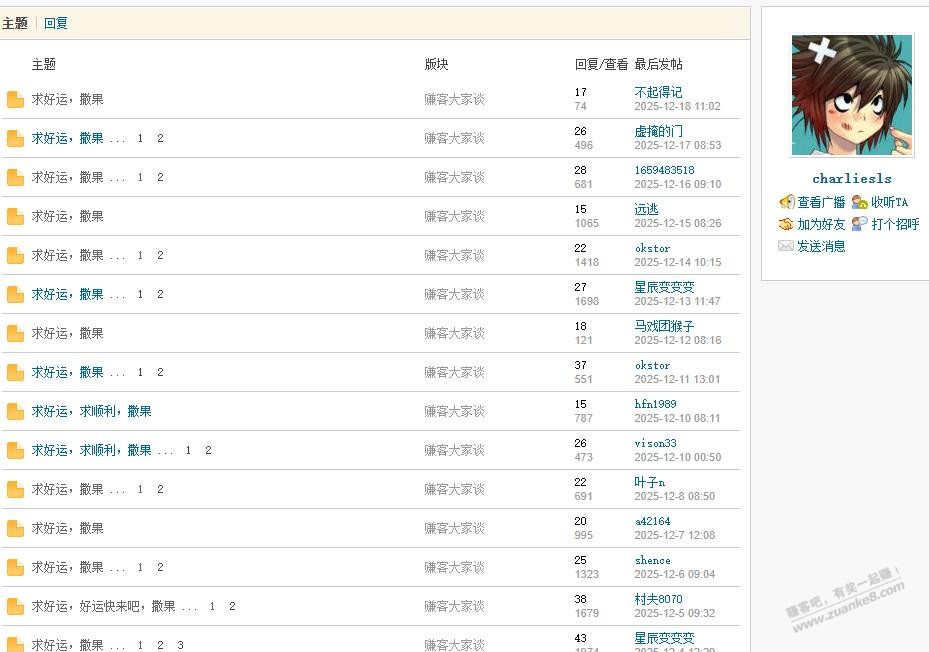Image resolution: width=929 pixels, height=652 pixels.
Task: Open the charliesls username link
Action: pyautogui.click(x=851, y=179)
